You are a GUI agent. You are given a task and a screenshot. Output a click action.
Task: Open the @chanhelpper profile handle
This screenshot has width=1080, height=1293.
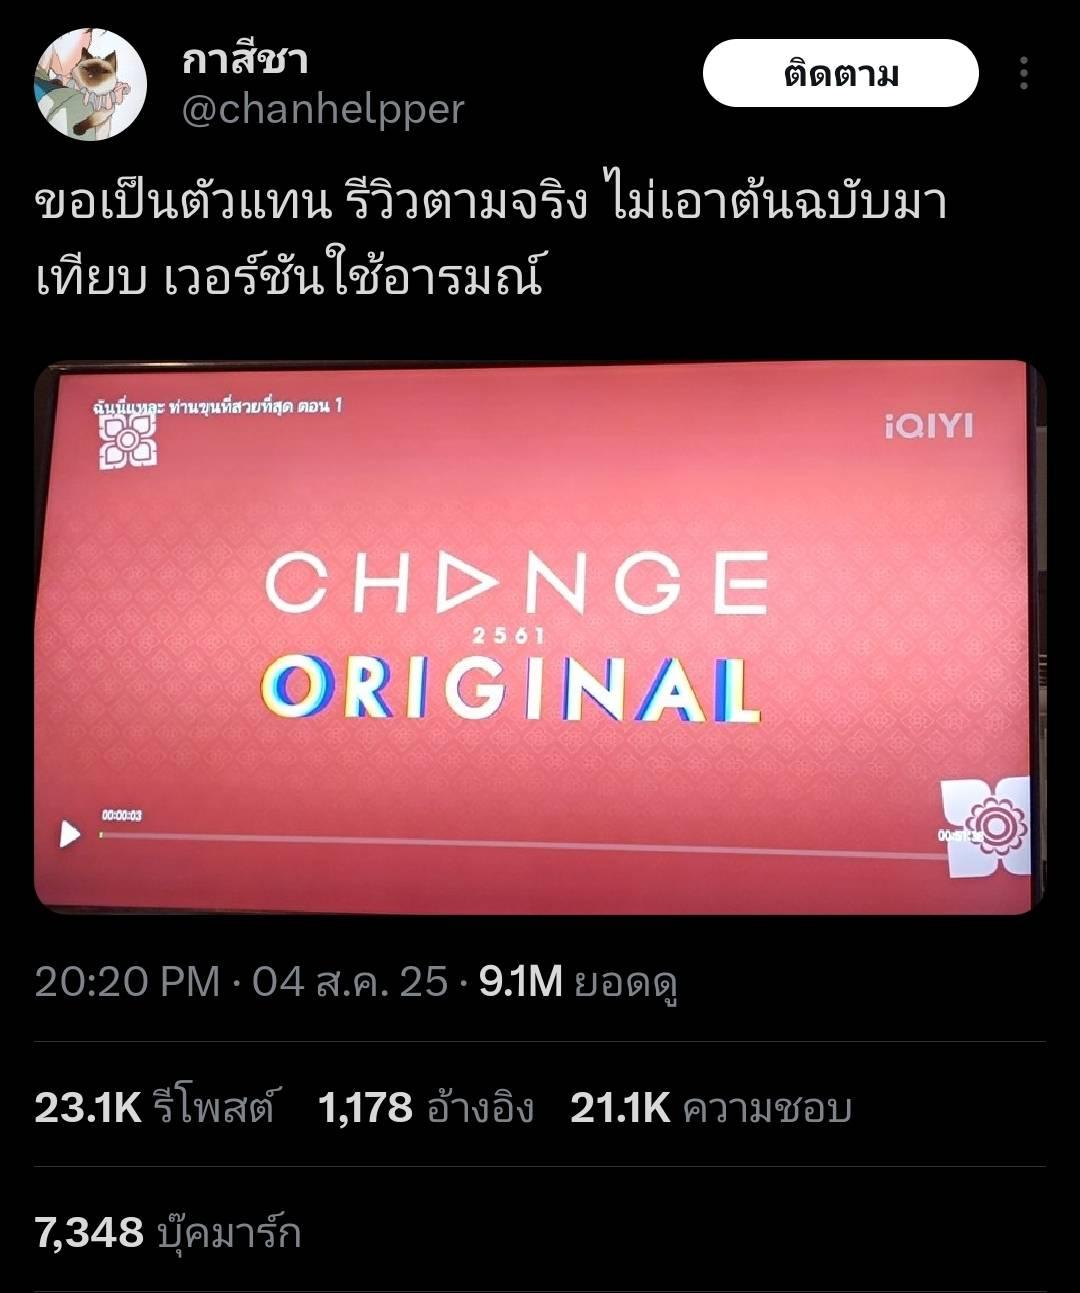tap(323, 109)
